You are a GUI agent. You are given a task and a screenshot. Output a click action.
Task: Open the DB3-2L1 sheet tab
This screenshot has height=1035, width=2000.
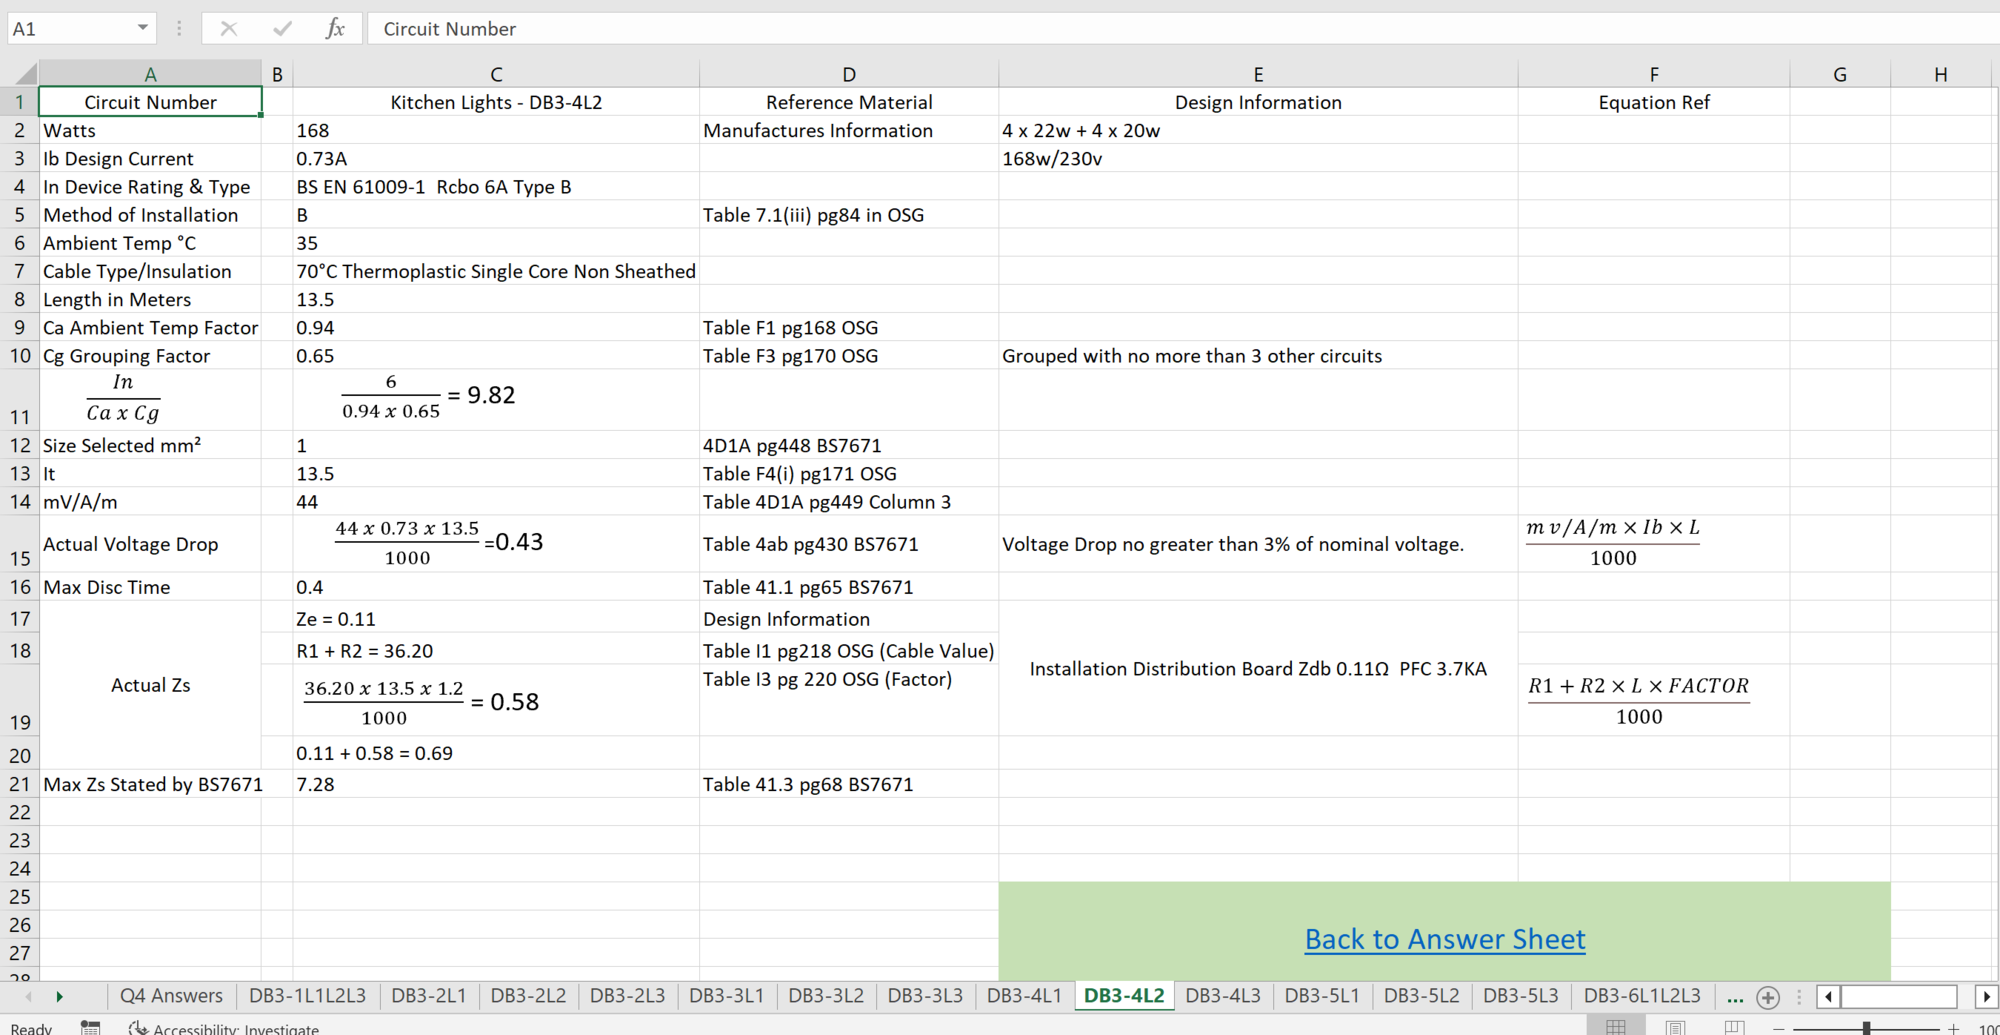(428, 996)
